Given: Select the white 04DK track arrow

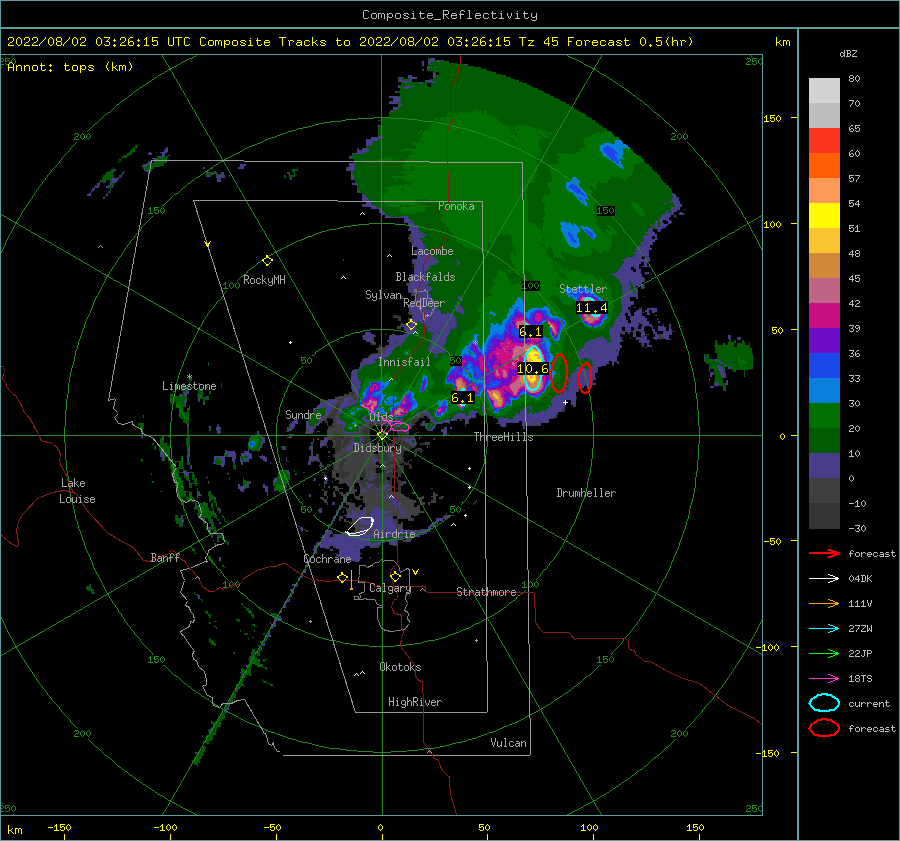Looking at the screenshot, I should 824,579.
